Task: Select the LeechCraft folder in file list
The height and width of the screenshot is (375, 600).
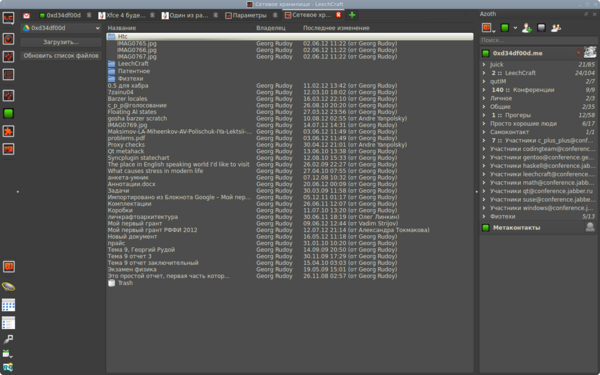Action: [290, 64]
